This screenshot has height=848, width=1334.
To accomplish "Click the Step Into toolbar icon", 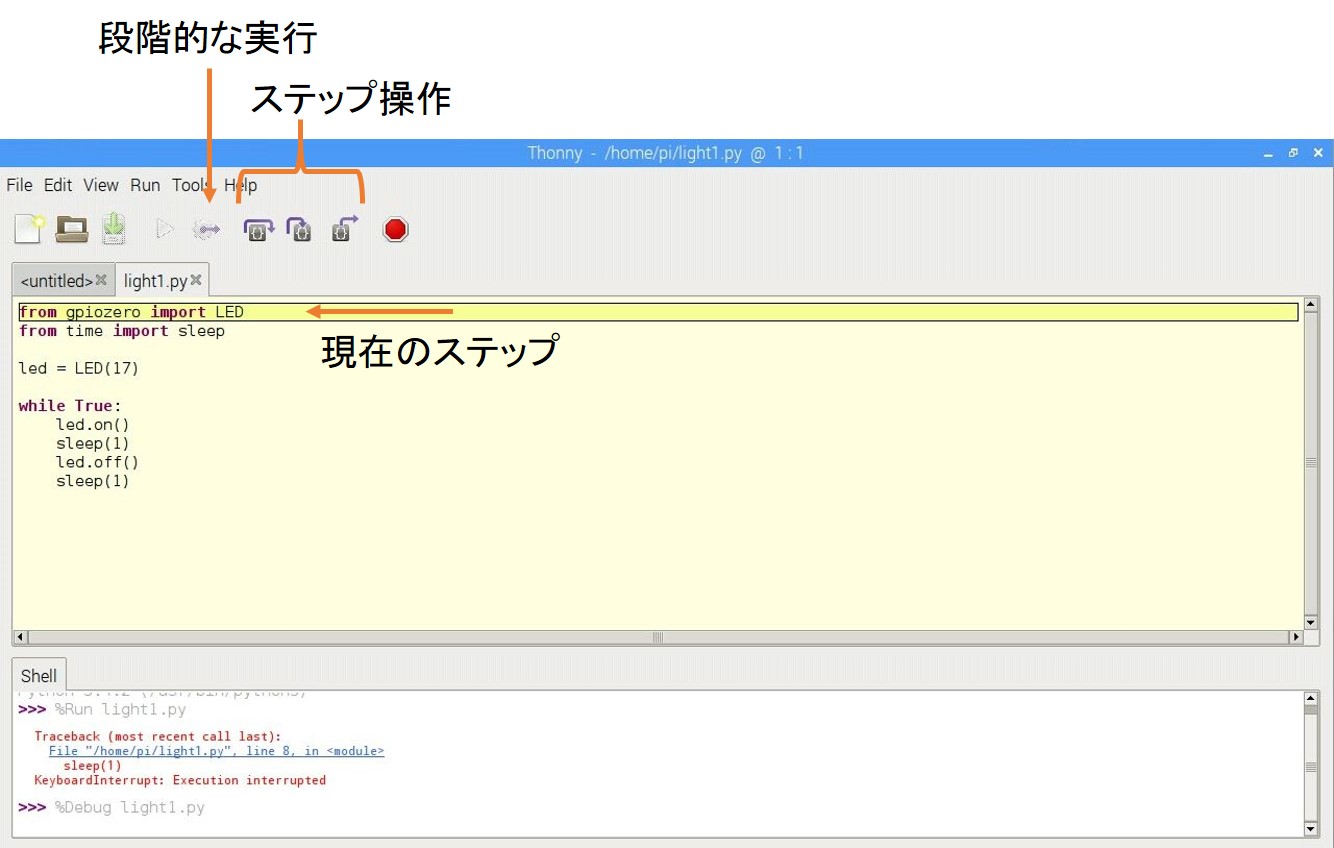I will [x=300, y=230].
